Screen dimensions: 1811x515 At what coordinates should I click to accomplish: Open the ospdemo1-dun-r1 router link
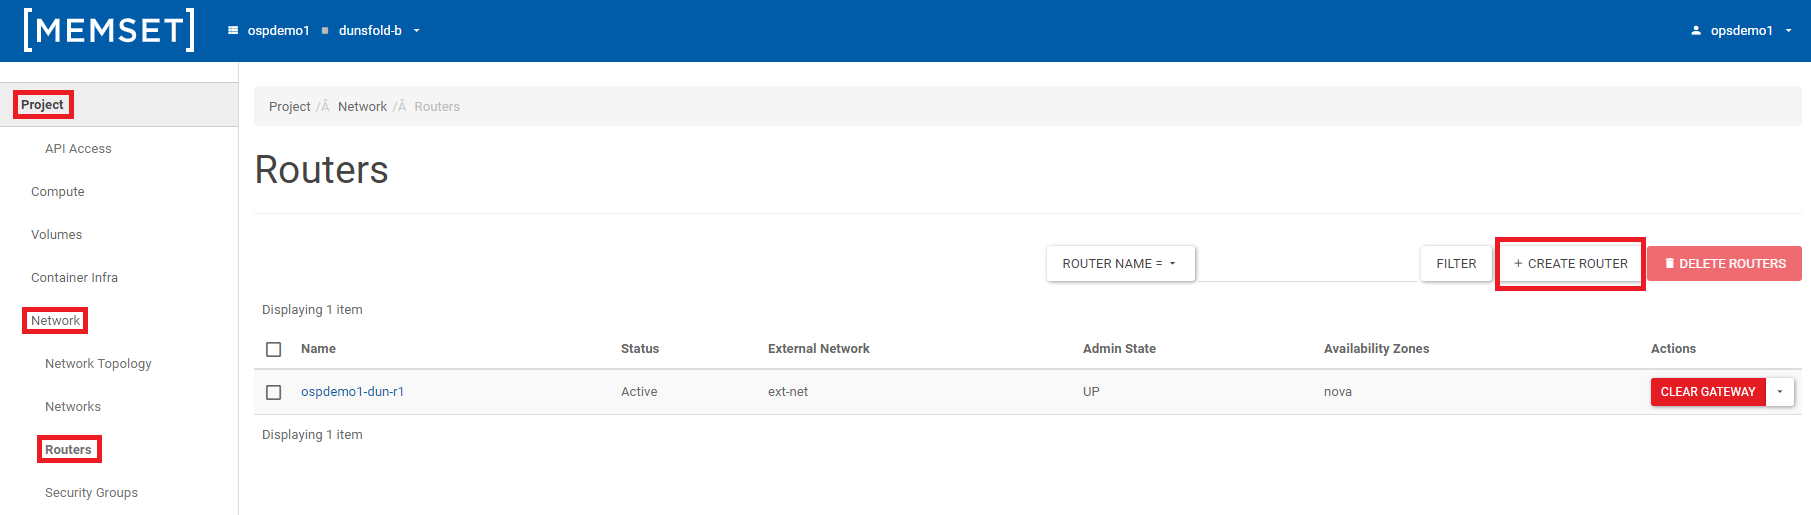pos(352,392)
